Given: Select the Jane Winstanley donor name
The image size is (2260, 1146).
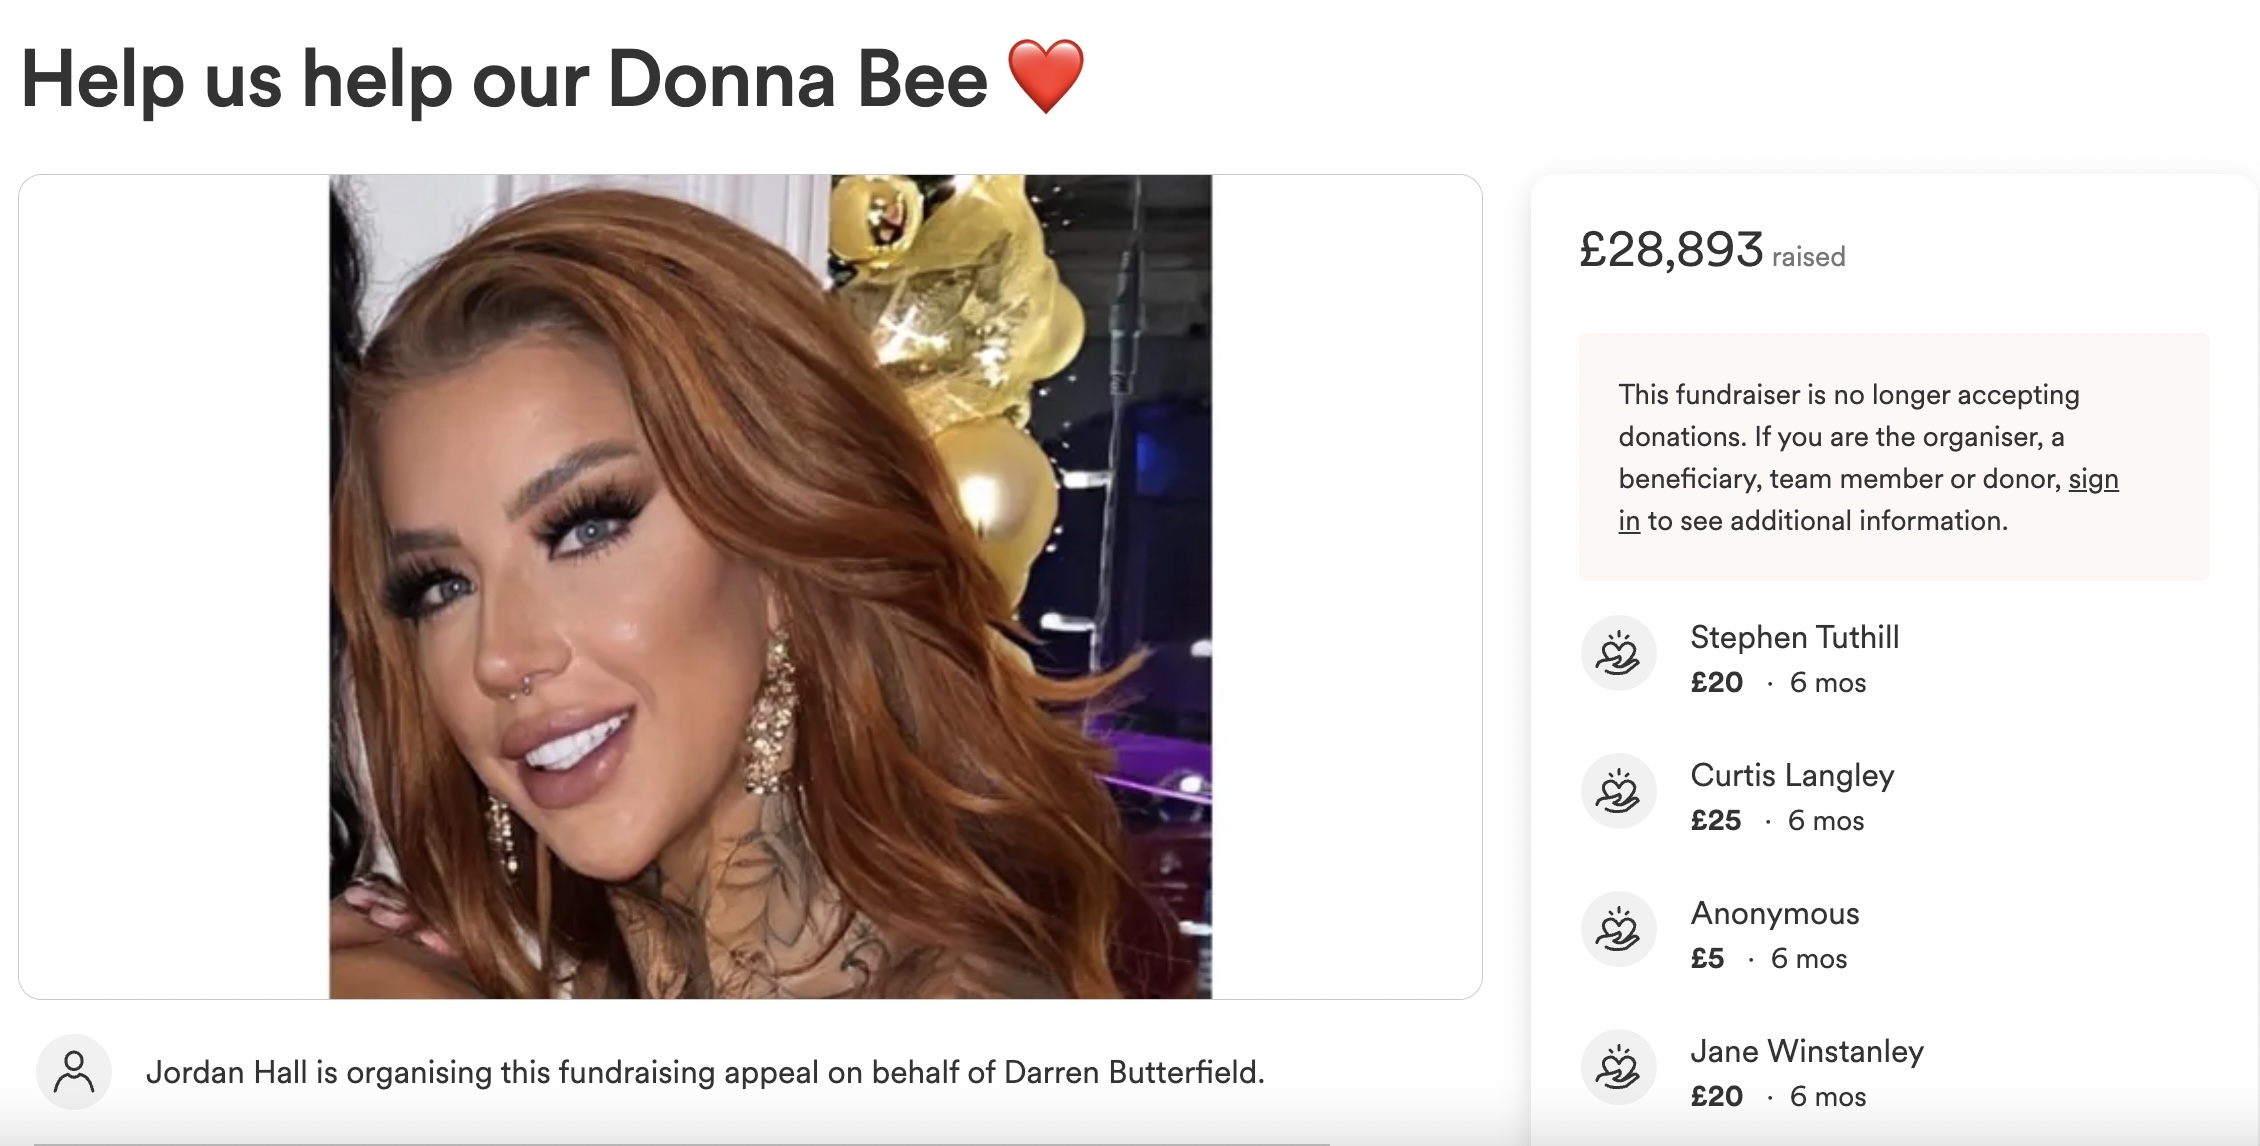Looking at the screenshot, I should tap(1806, 1051).
